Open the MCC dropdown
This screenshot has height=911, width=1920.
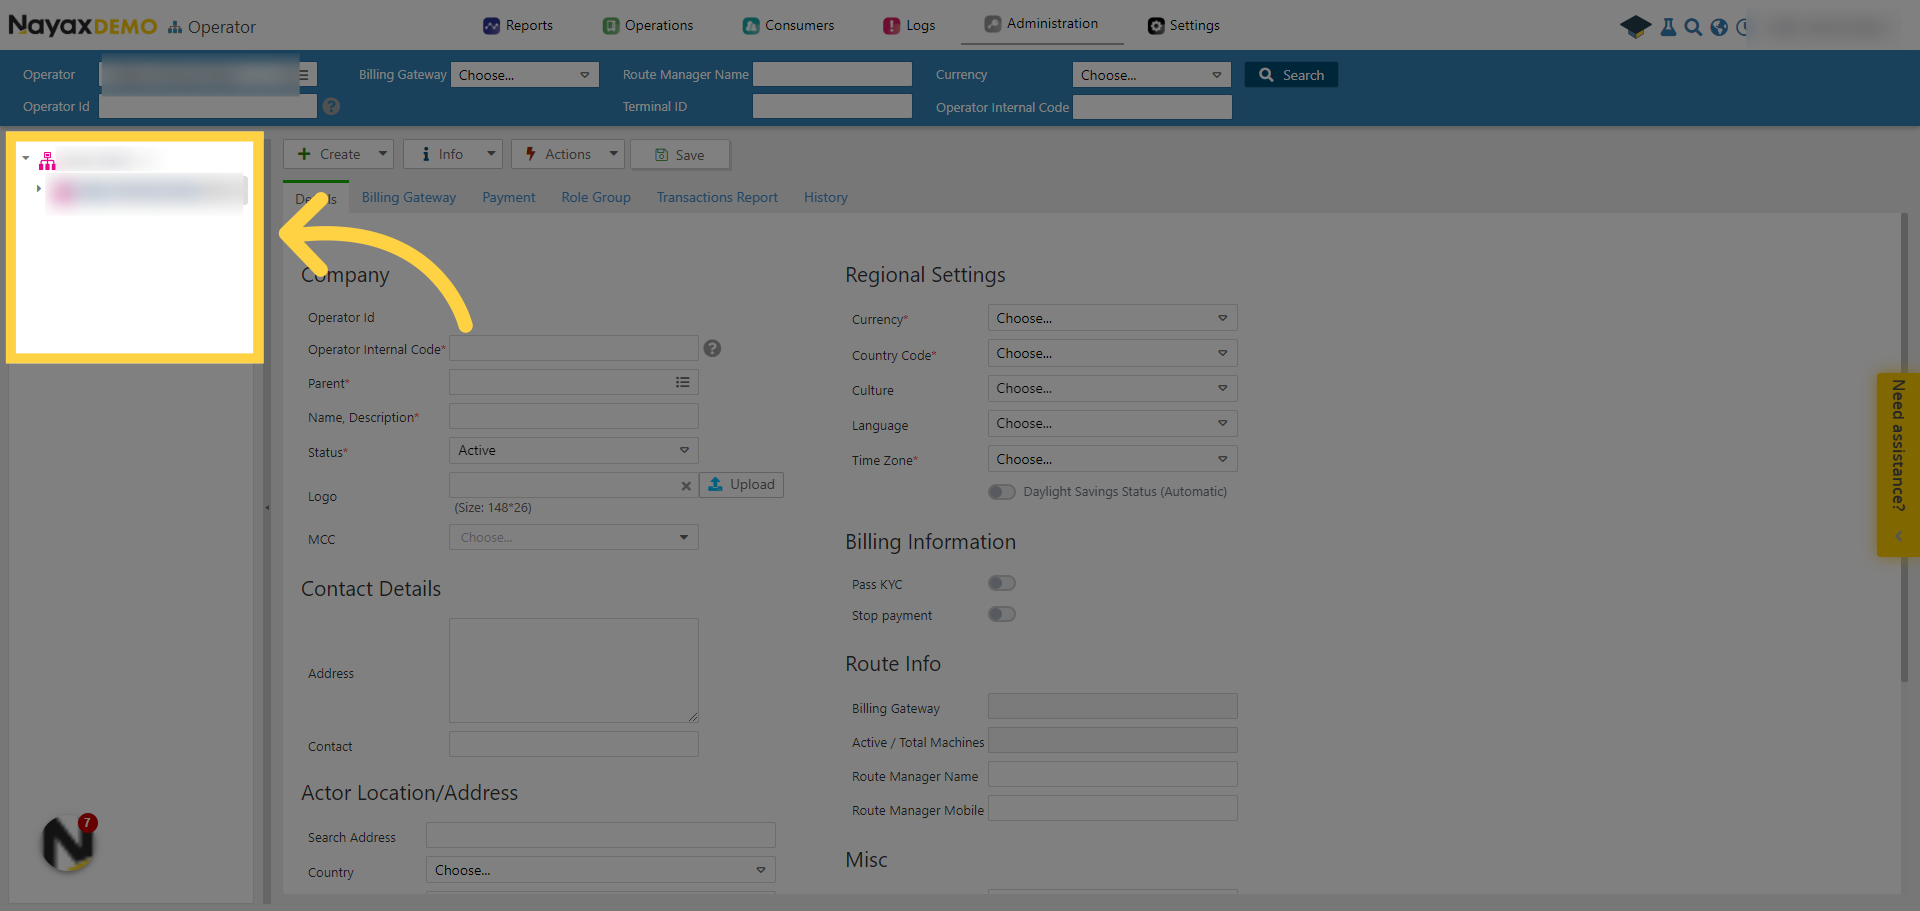(x=574, y=538)
